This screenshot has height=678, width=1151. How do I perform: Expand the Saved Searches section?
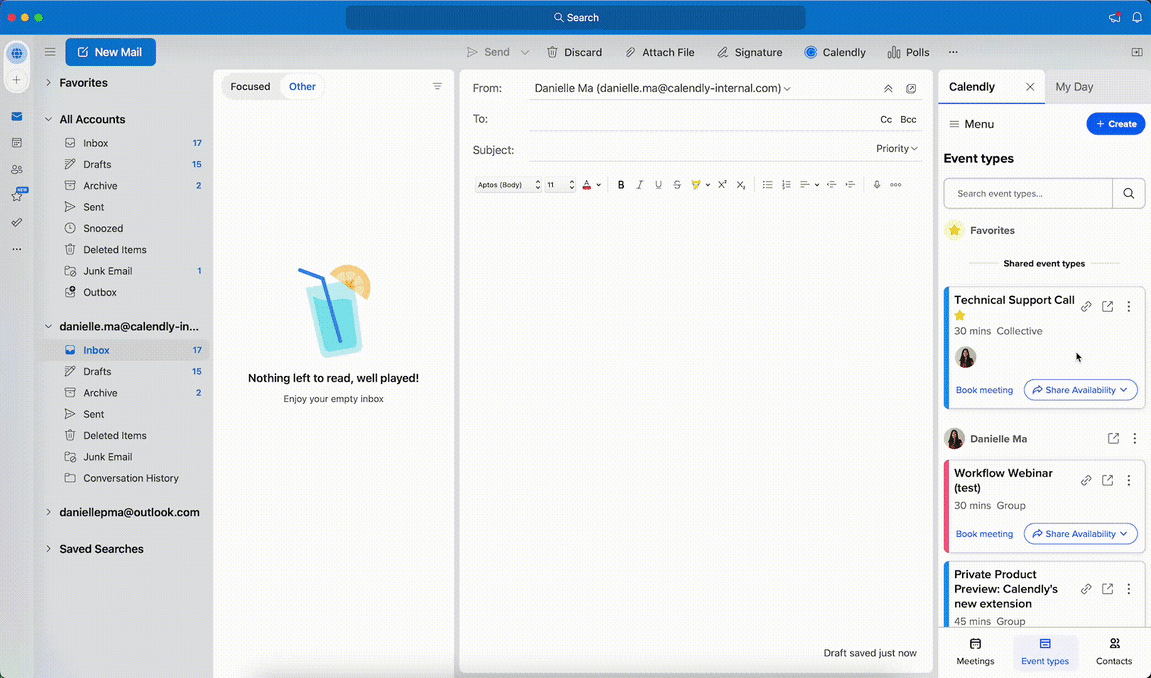click(x=48, y=549)
